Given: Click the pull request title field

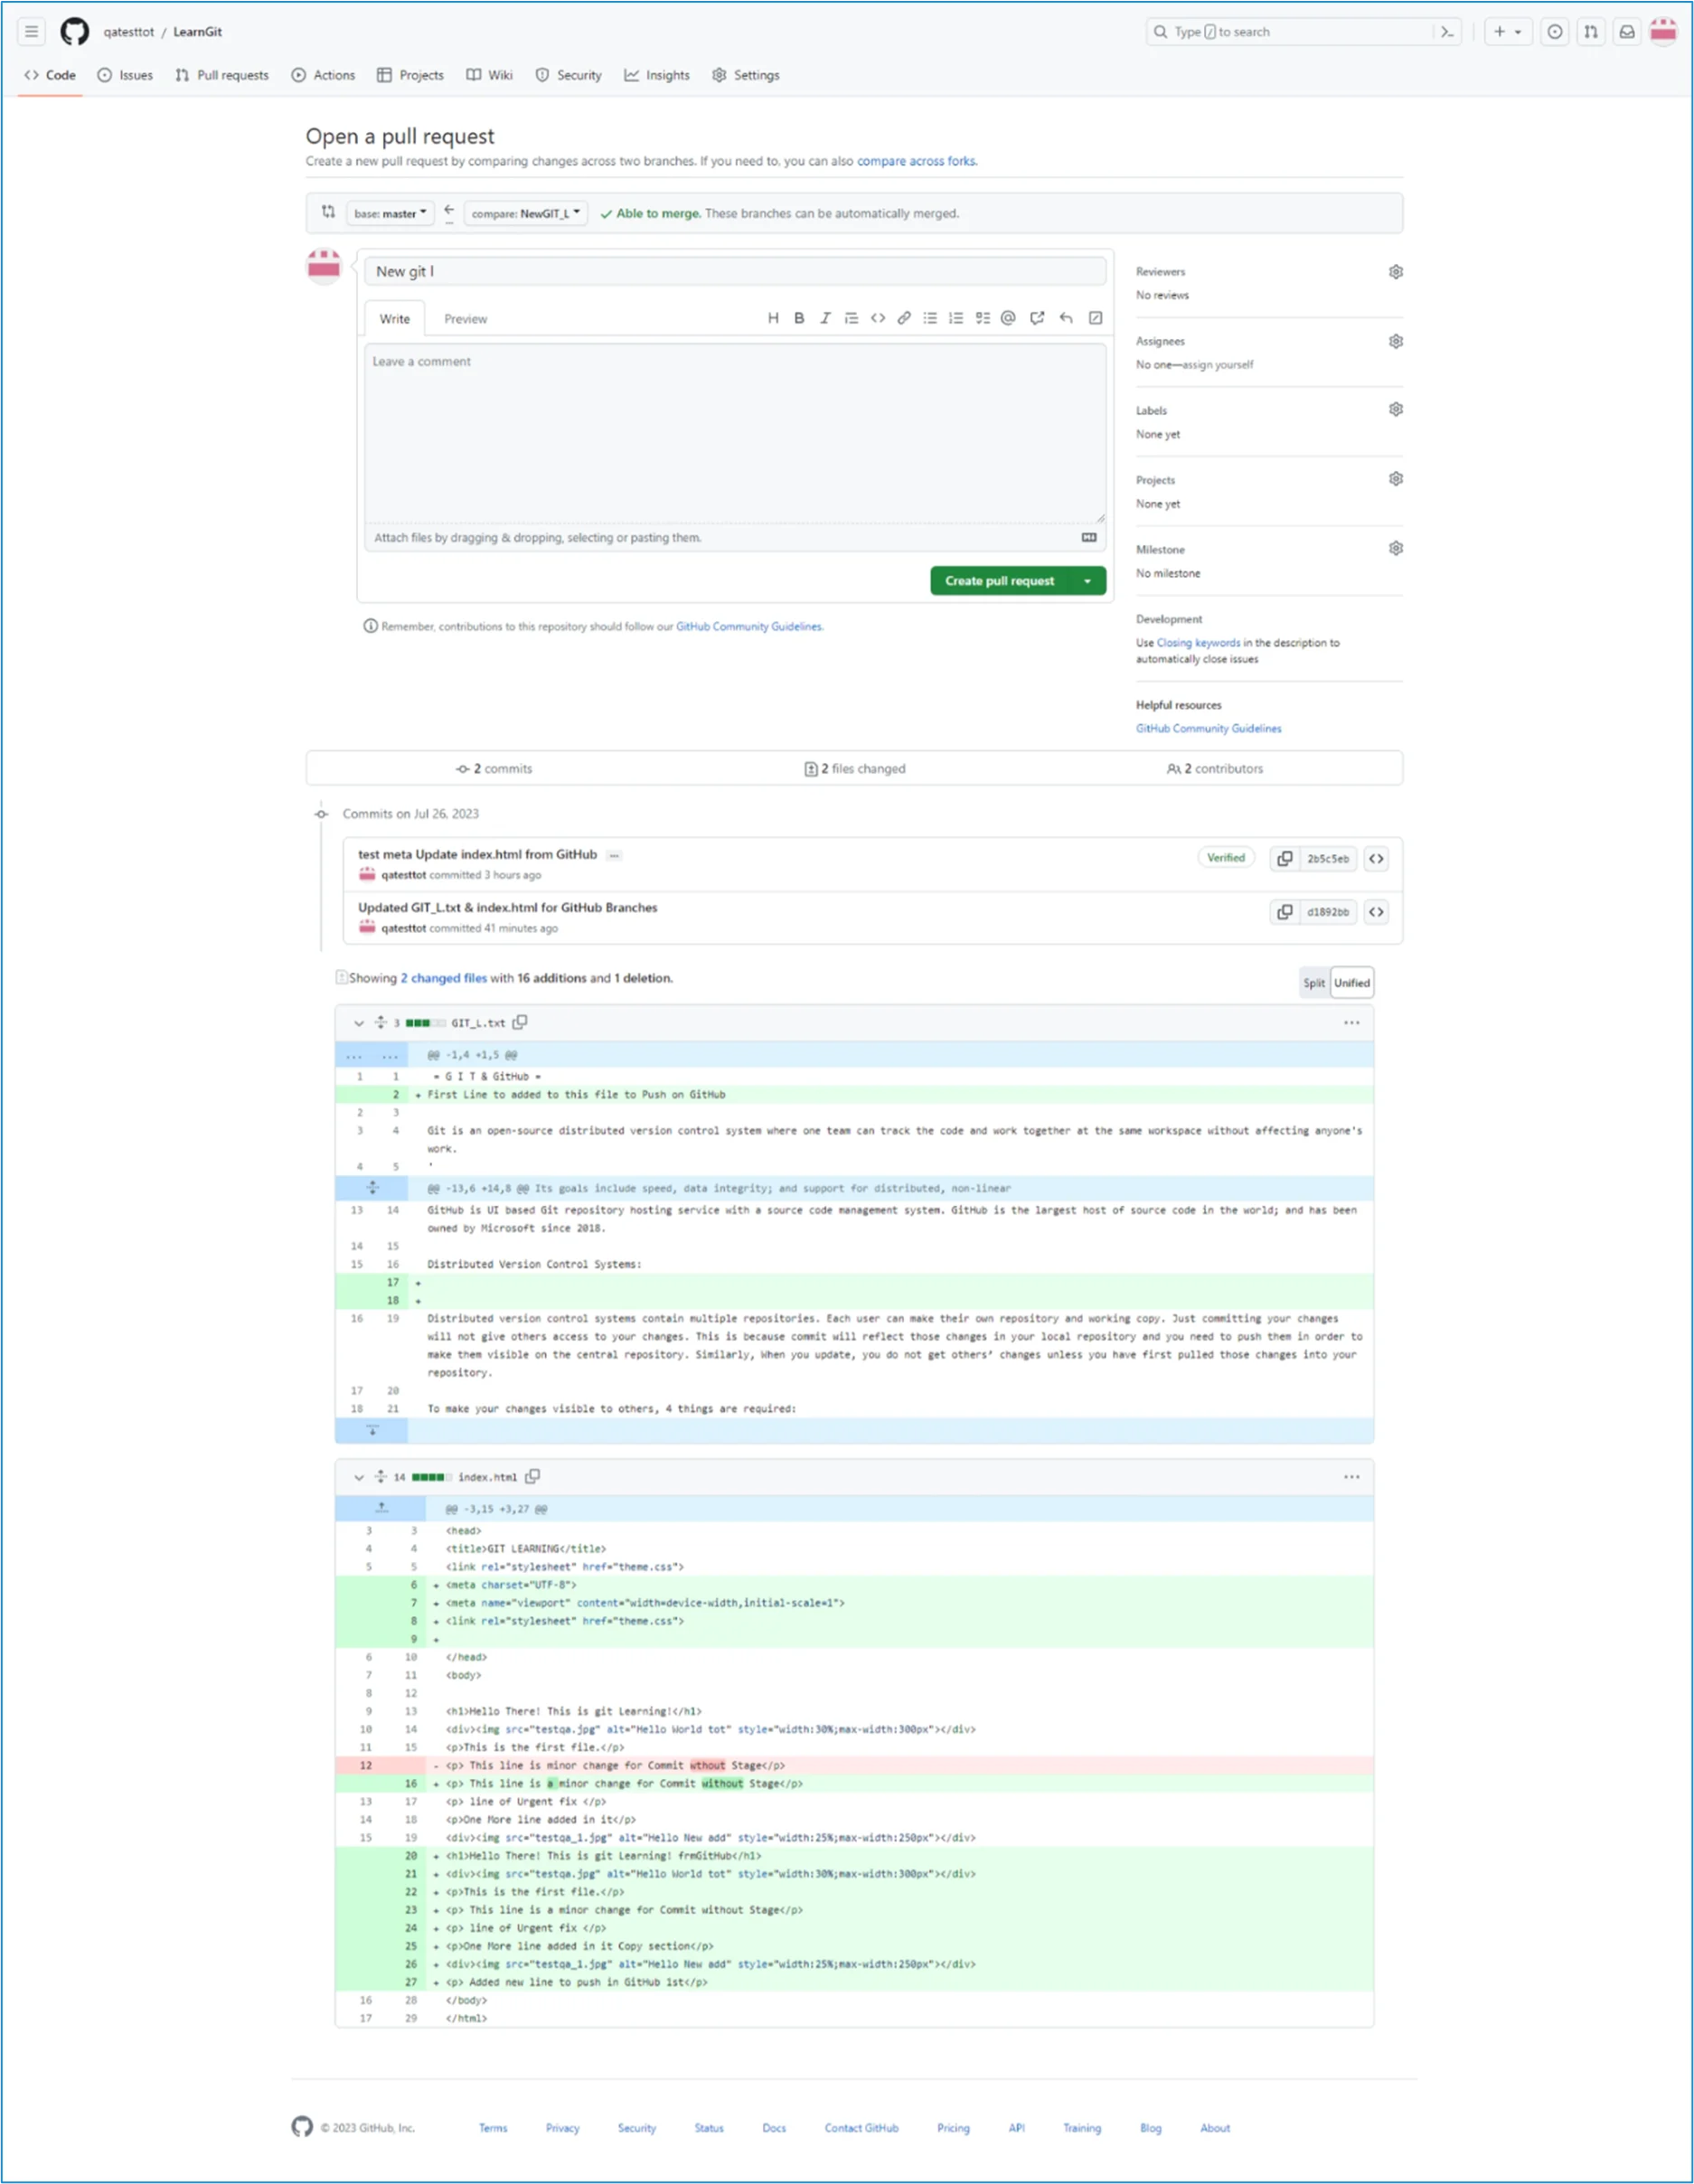Looking at the screenshot, I should pyautogui.click(x=737, y=271).
